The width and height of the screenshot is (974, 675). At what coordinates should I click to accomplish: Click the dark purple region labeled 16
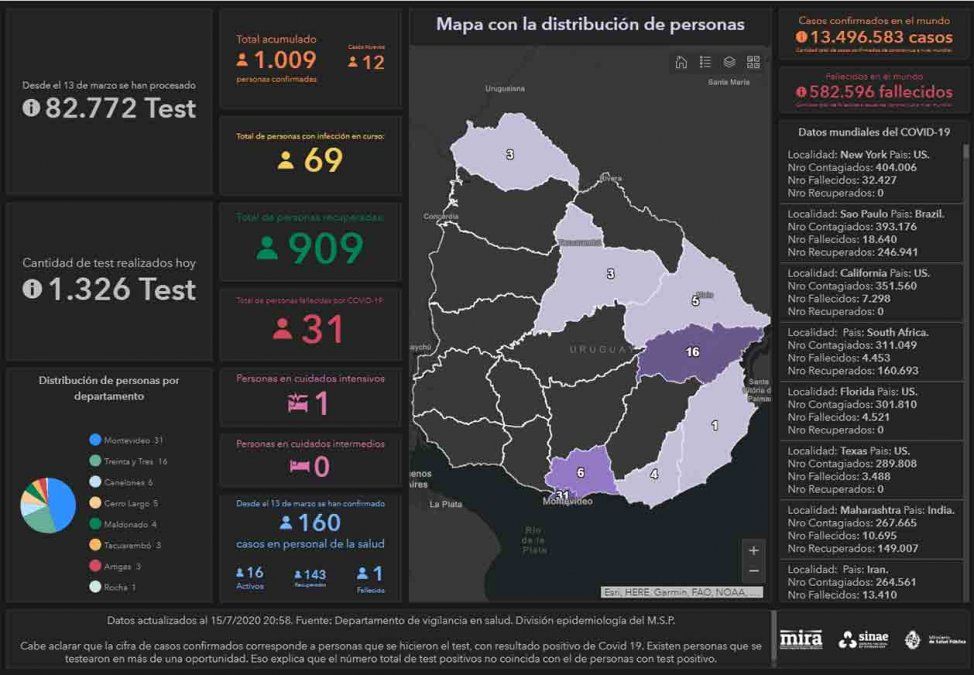[690, 353]
